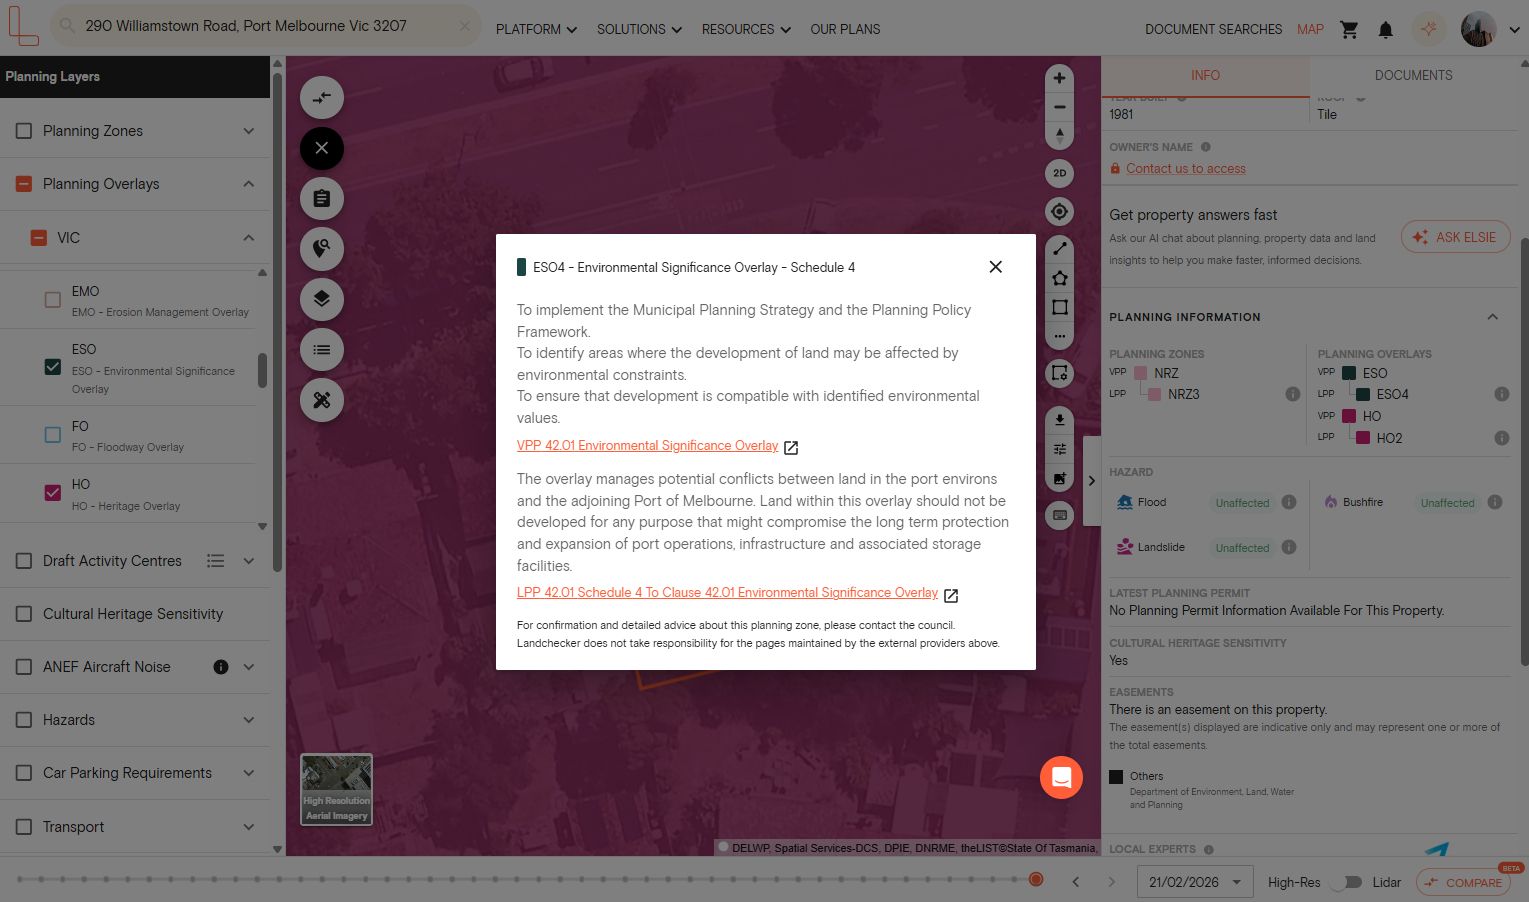The height and width of the screenshot is (902, 1529).
Task: Click Contact us to access link
Action: 1186,169
